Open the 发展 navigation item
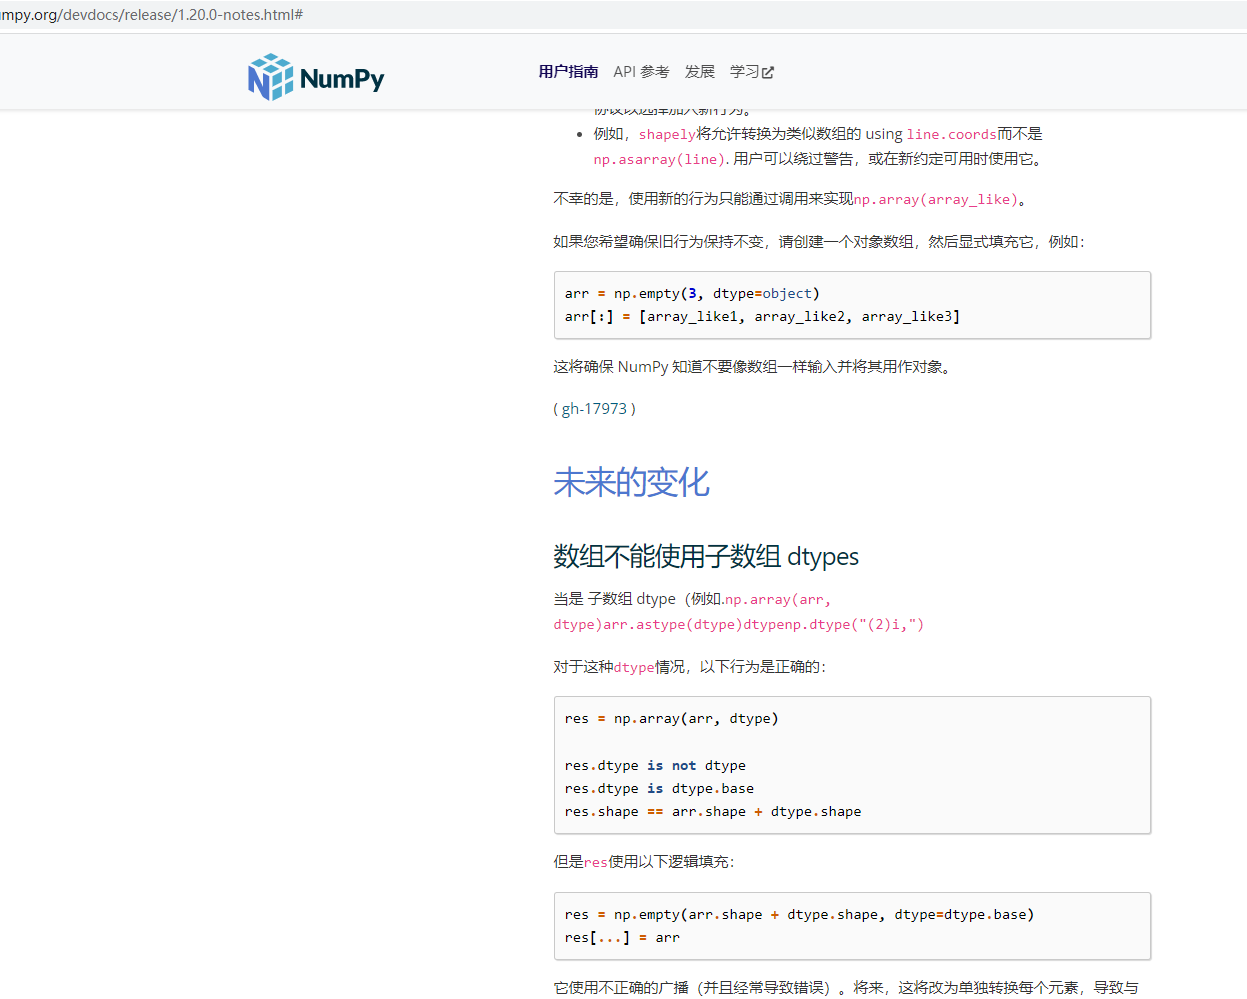Screen dimensions: 1247x999 pyautogui.click(x=700, y=71)
